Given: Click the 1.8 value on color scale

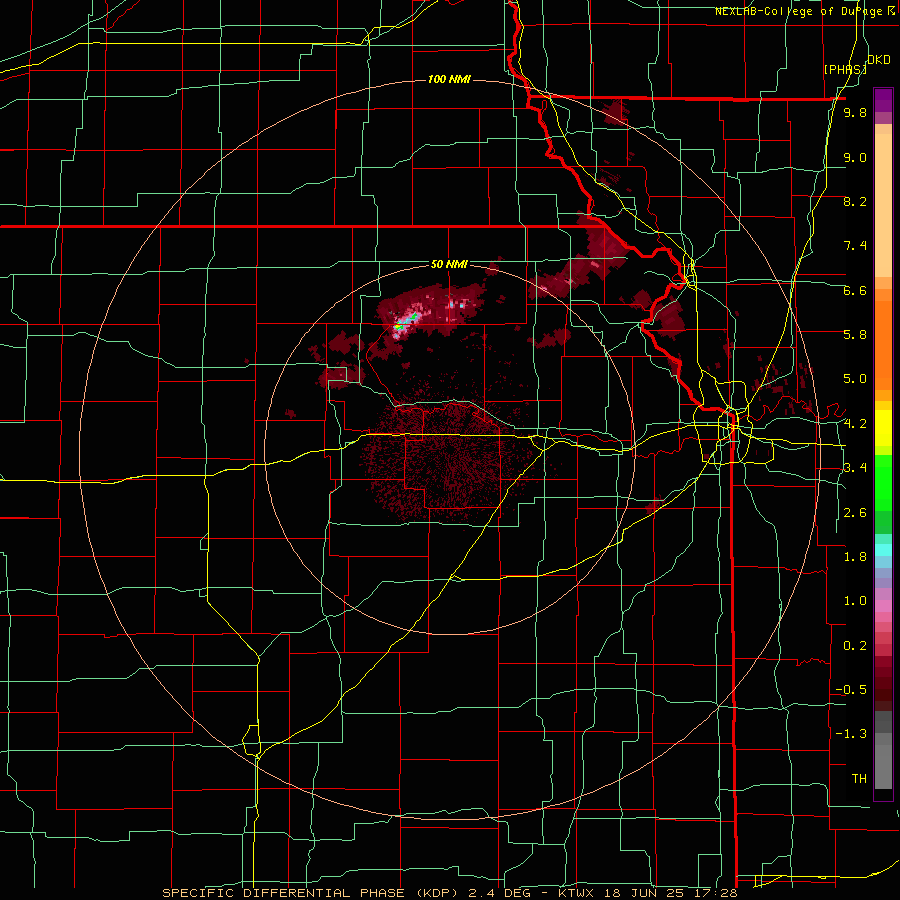Looking at the screenshot, I should click(x=855, y=557).
